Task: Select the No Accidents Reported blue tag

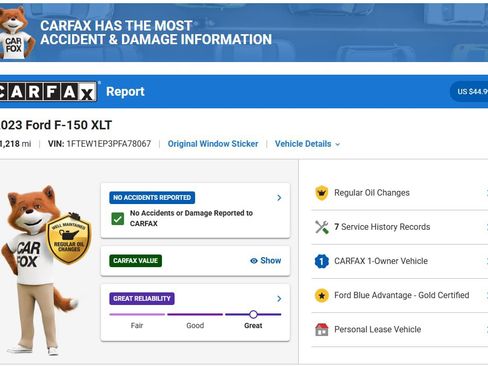Action: pyautogui.click(x=152, y=198)
